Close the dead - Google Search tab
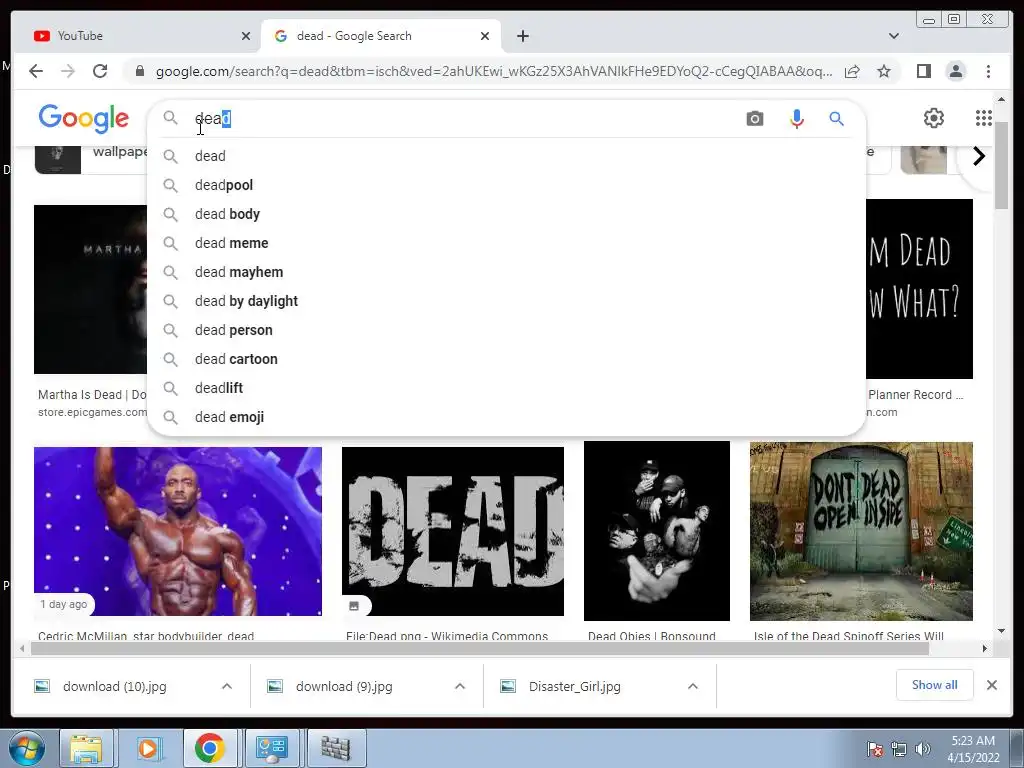This screenshot has height=768, width=1024. pos(485,36)
